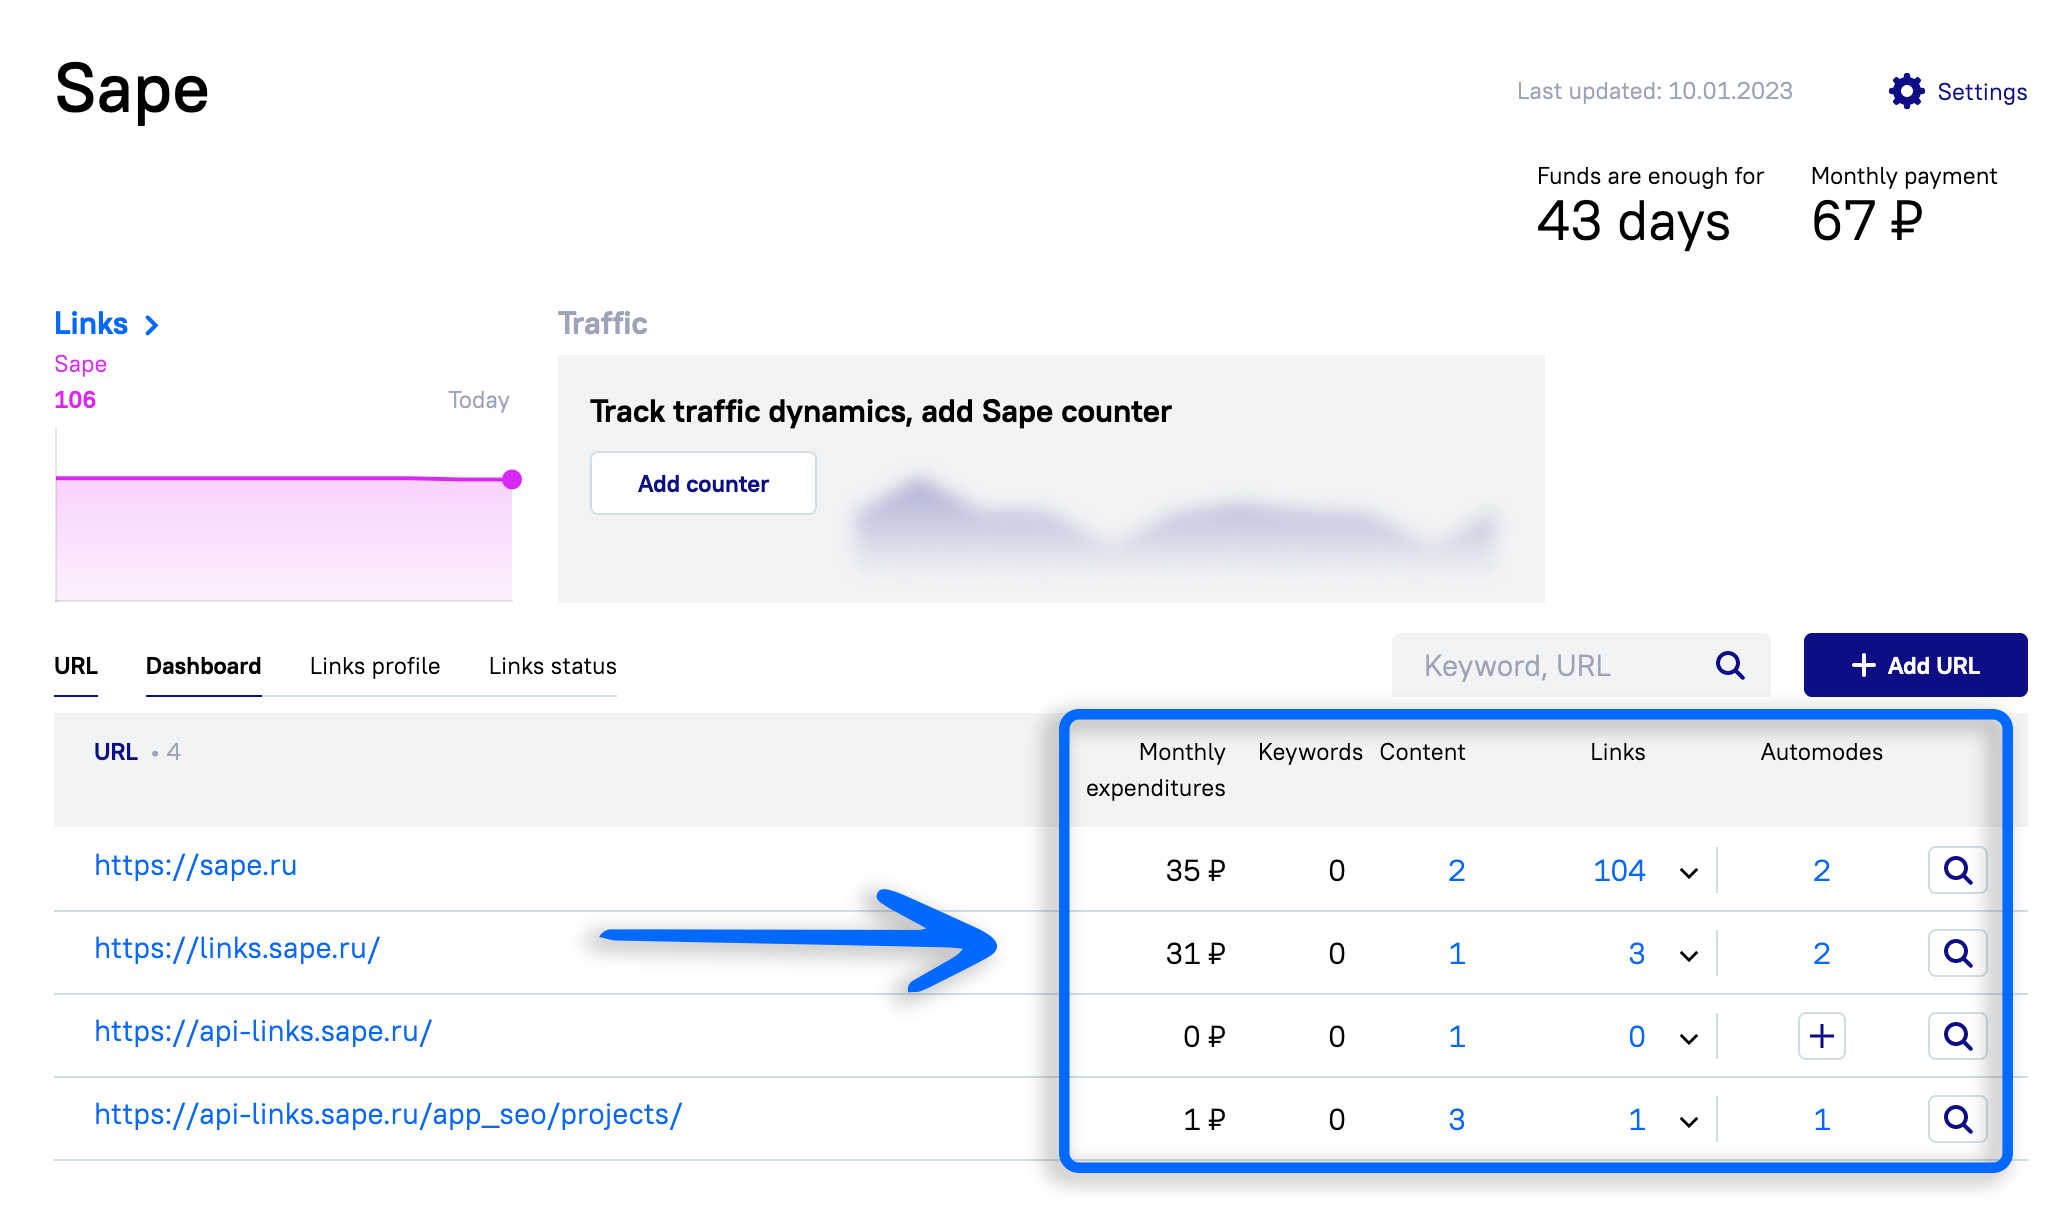2055x1217 pixels.
Task: Click the Last updated date text
Action: [x=1654, y=91]
